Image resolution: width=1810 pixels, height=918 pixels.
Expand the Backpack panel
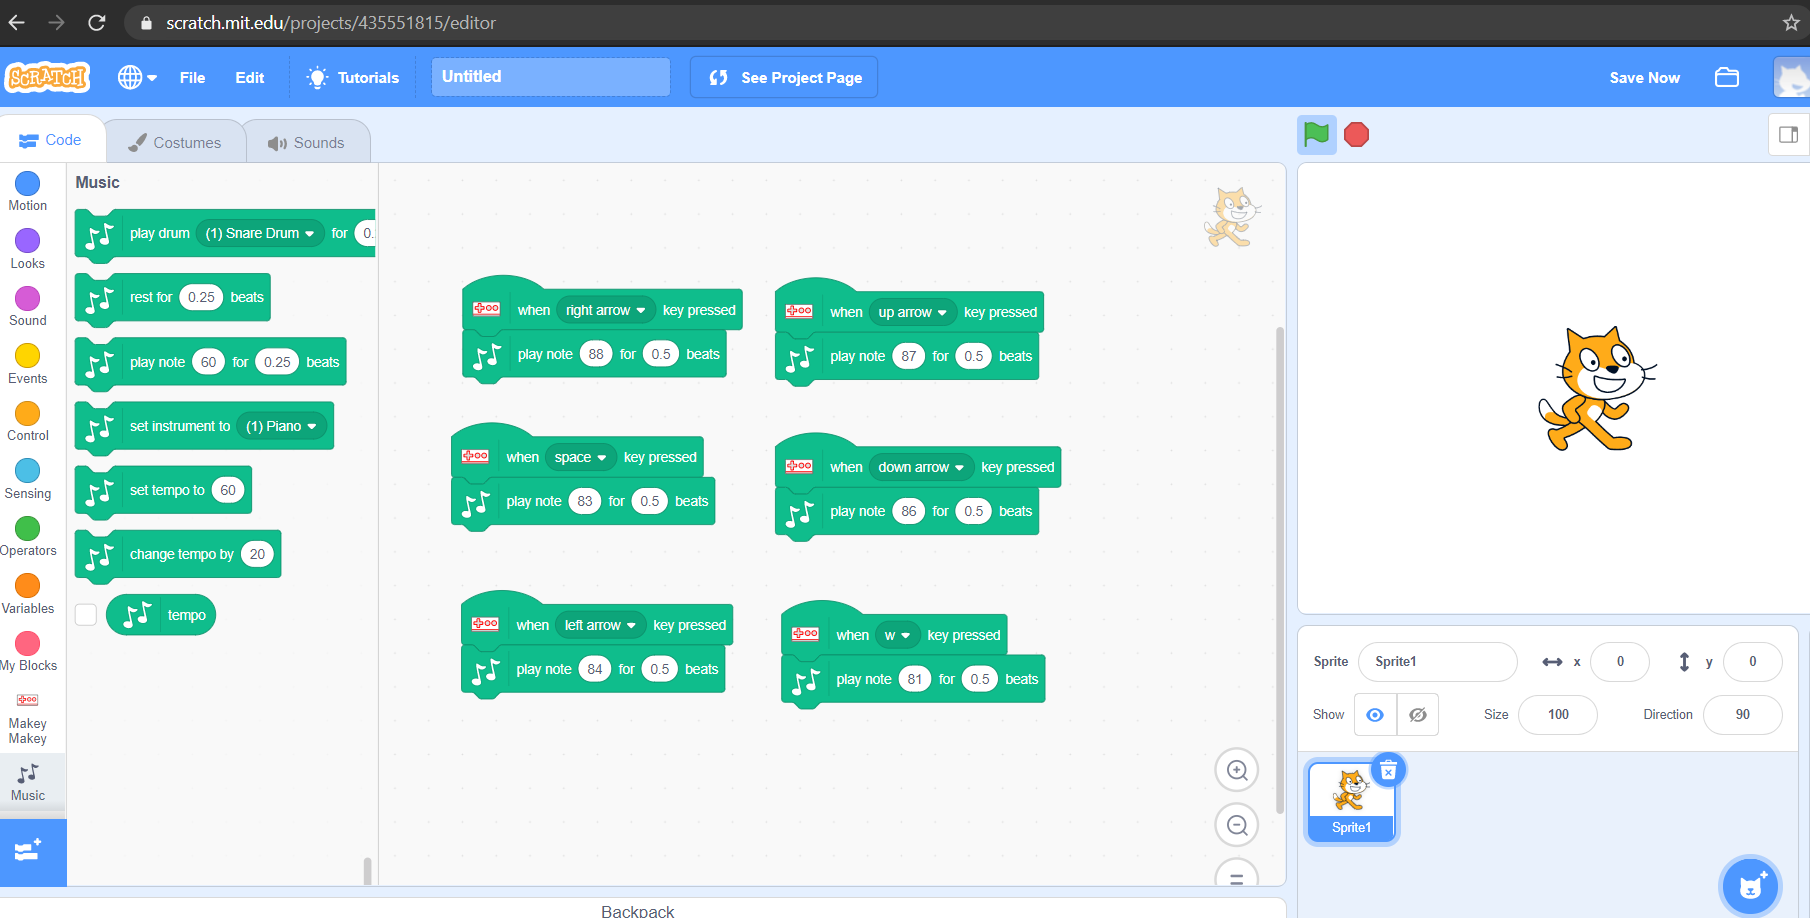(x=638, y=910)
